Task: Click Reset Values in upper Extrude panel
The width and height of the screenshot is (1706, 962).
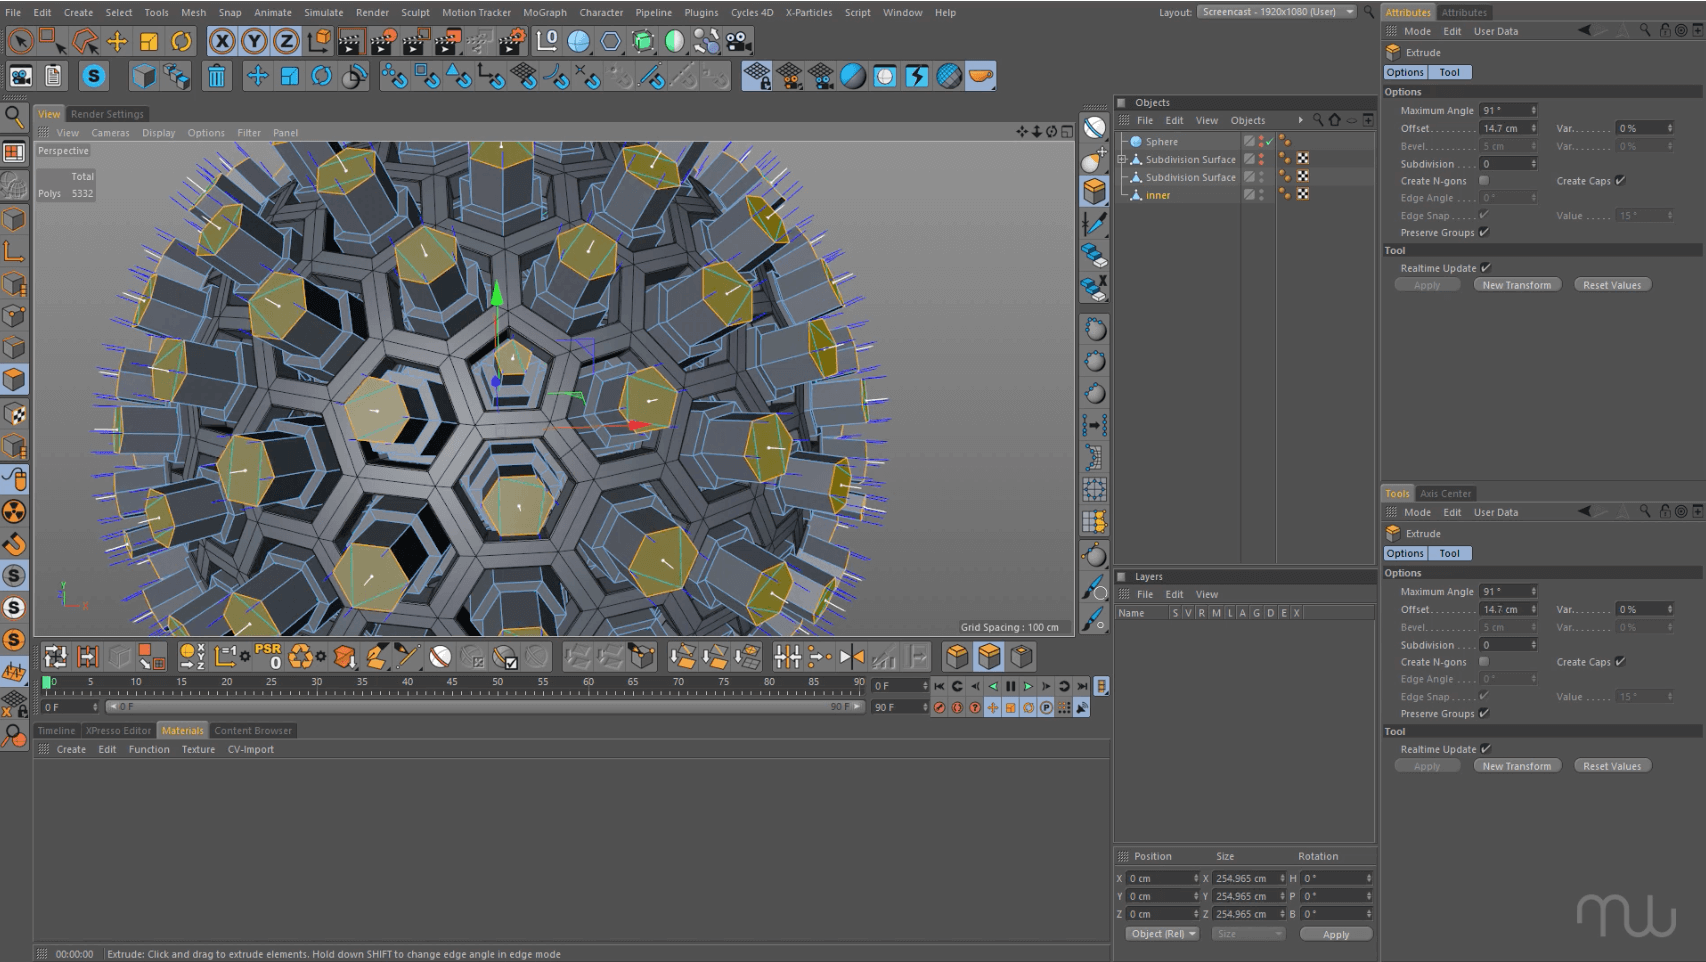Action: 1611,285
